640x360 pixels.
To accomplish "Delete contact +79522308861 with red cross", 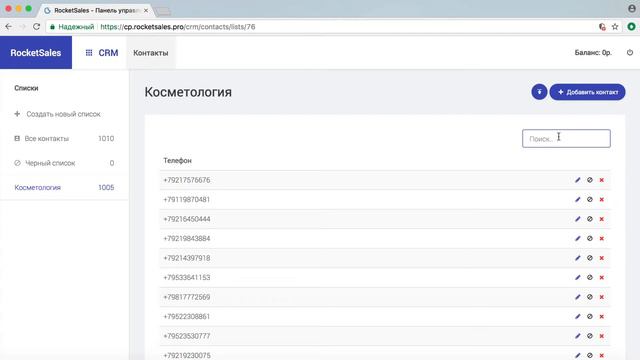I will click(x=602, y=316).
